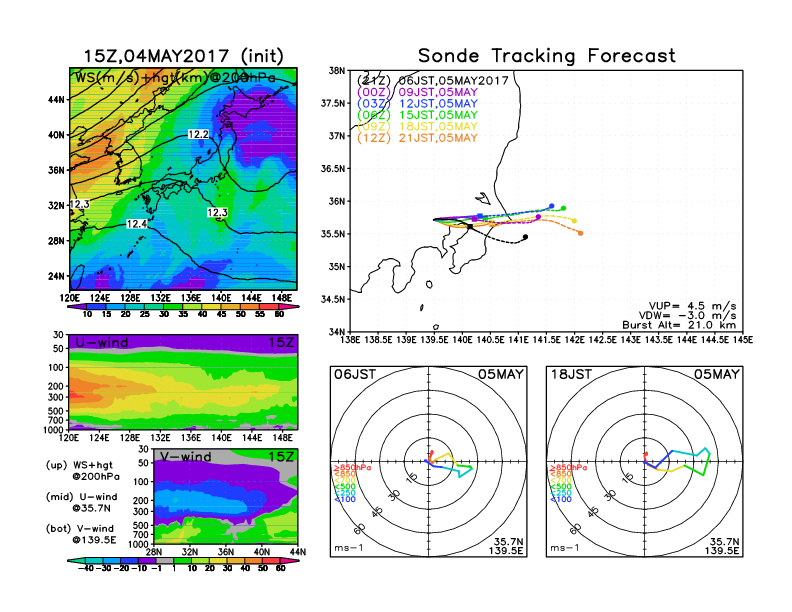Image resolution: width=792 pixels, height=612 pixels.
Task: Click "139.5E" coordinate in 18JST hodograph
Action: pos(722,550)
